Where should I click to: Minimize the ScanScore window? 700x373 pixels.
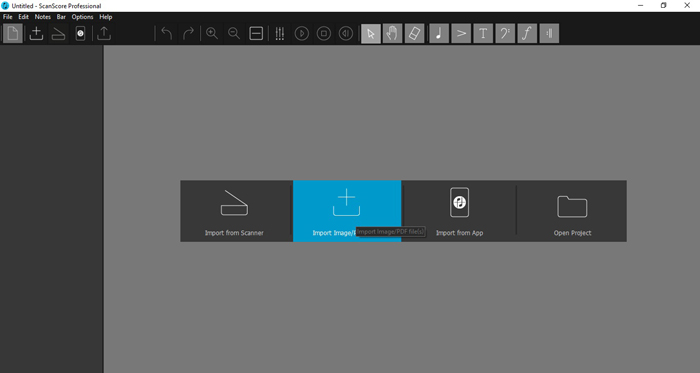(641, 6)
